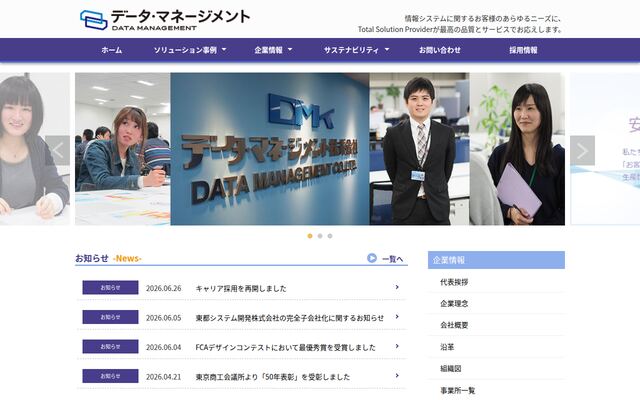
Task: Expand the 企業情報 navigation dropdown
Action: click(x=273, y=50)
